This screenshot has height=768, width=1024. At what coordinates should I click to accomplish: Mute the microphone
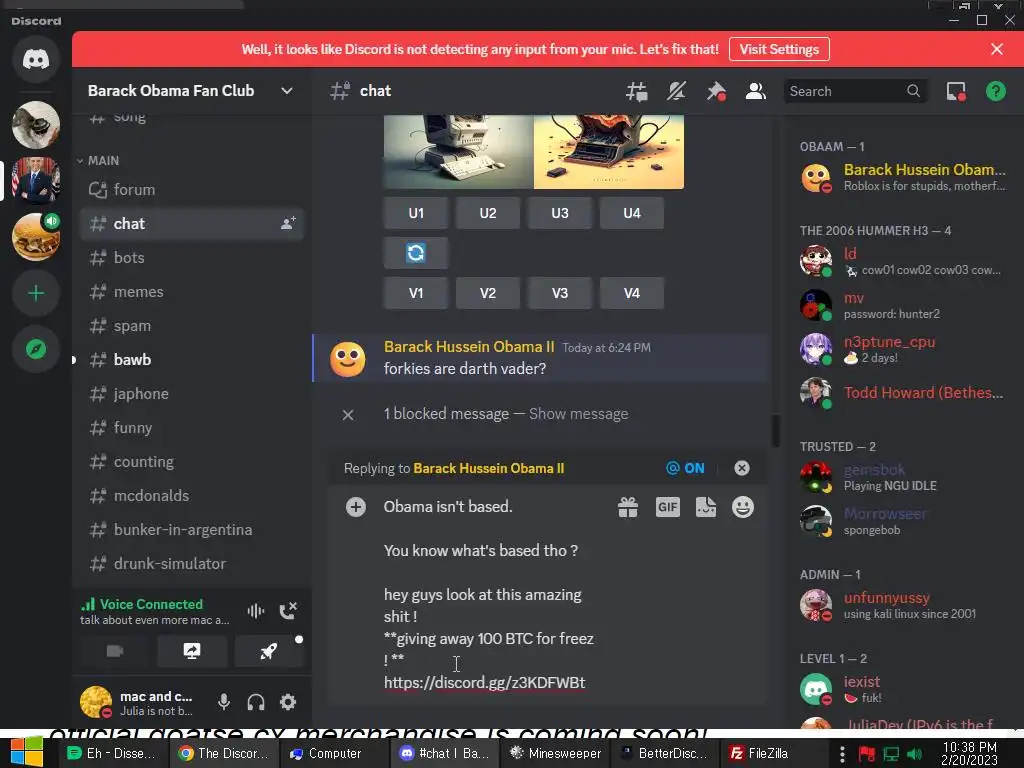(223, 702)
